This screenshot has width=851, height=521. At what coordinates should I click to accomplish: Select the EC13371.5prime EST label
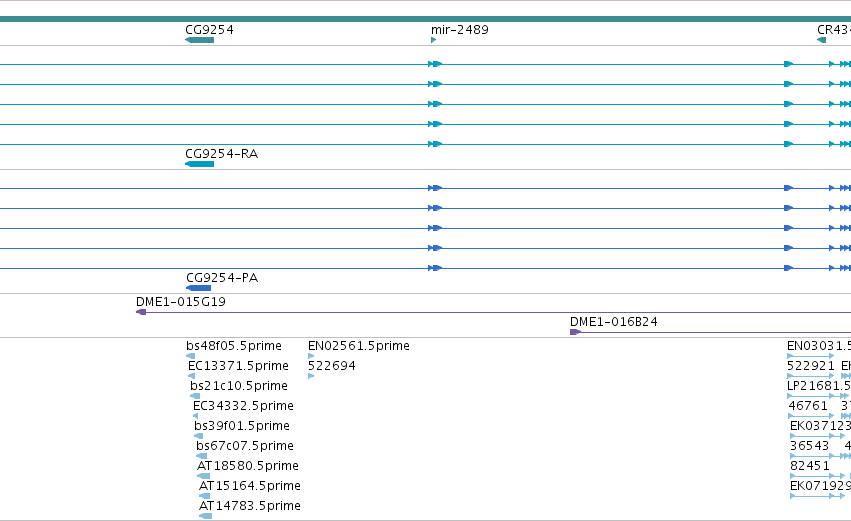[x=238, y=366]
